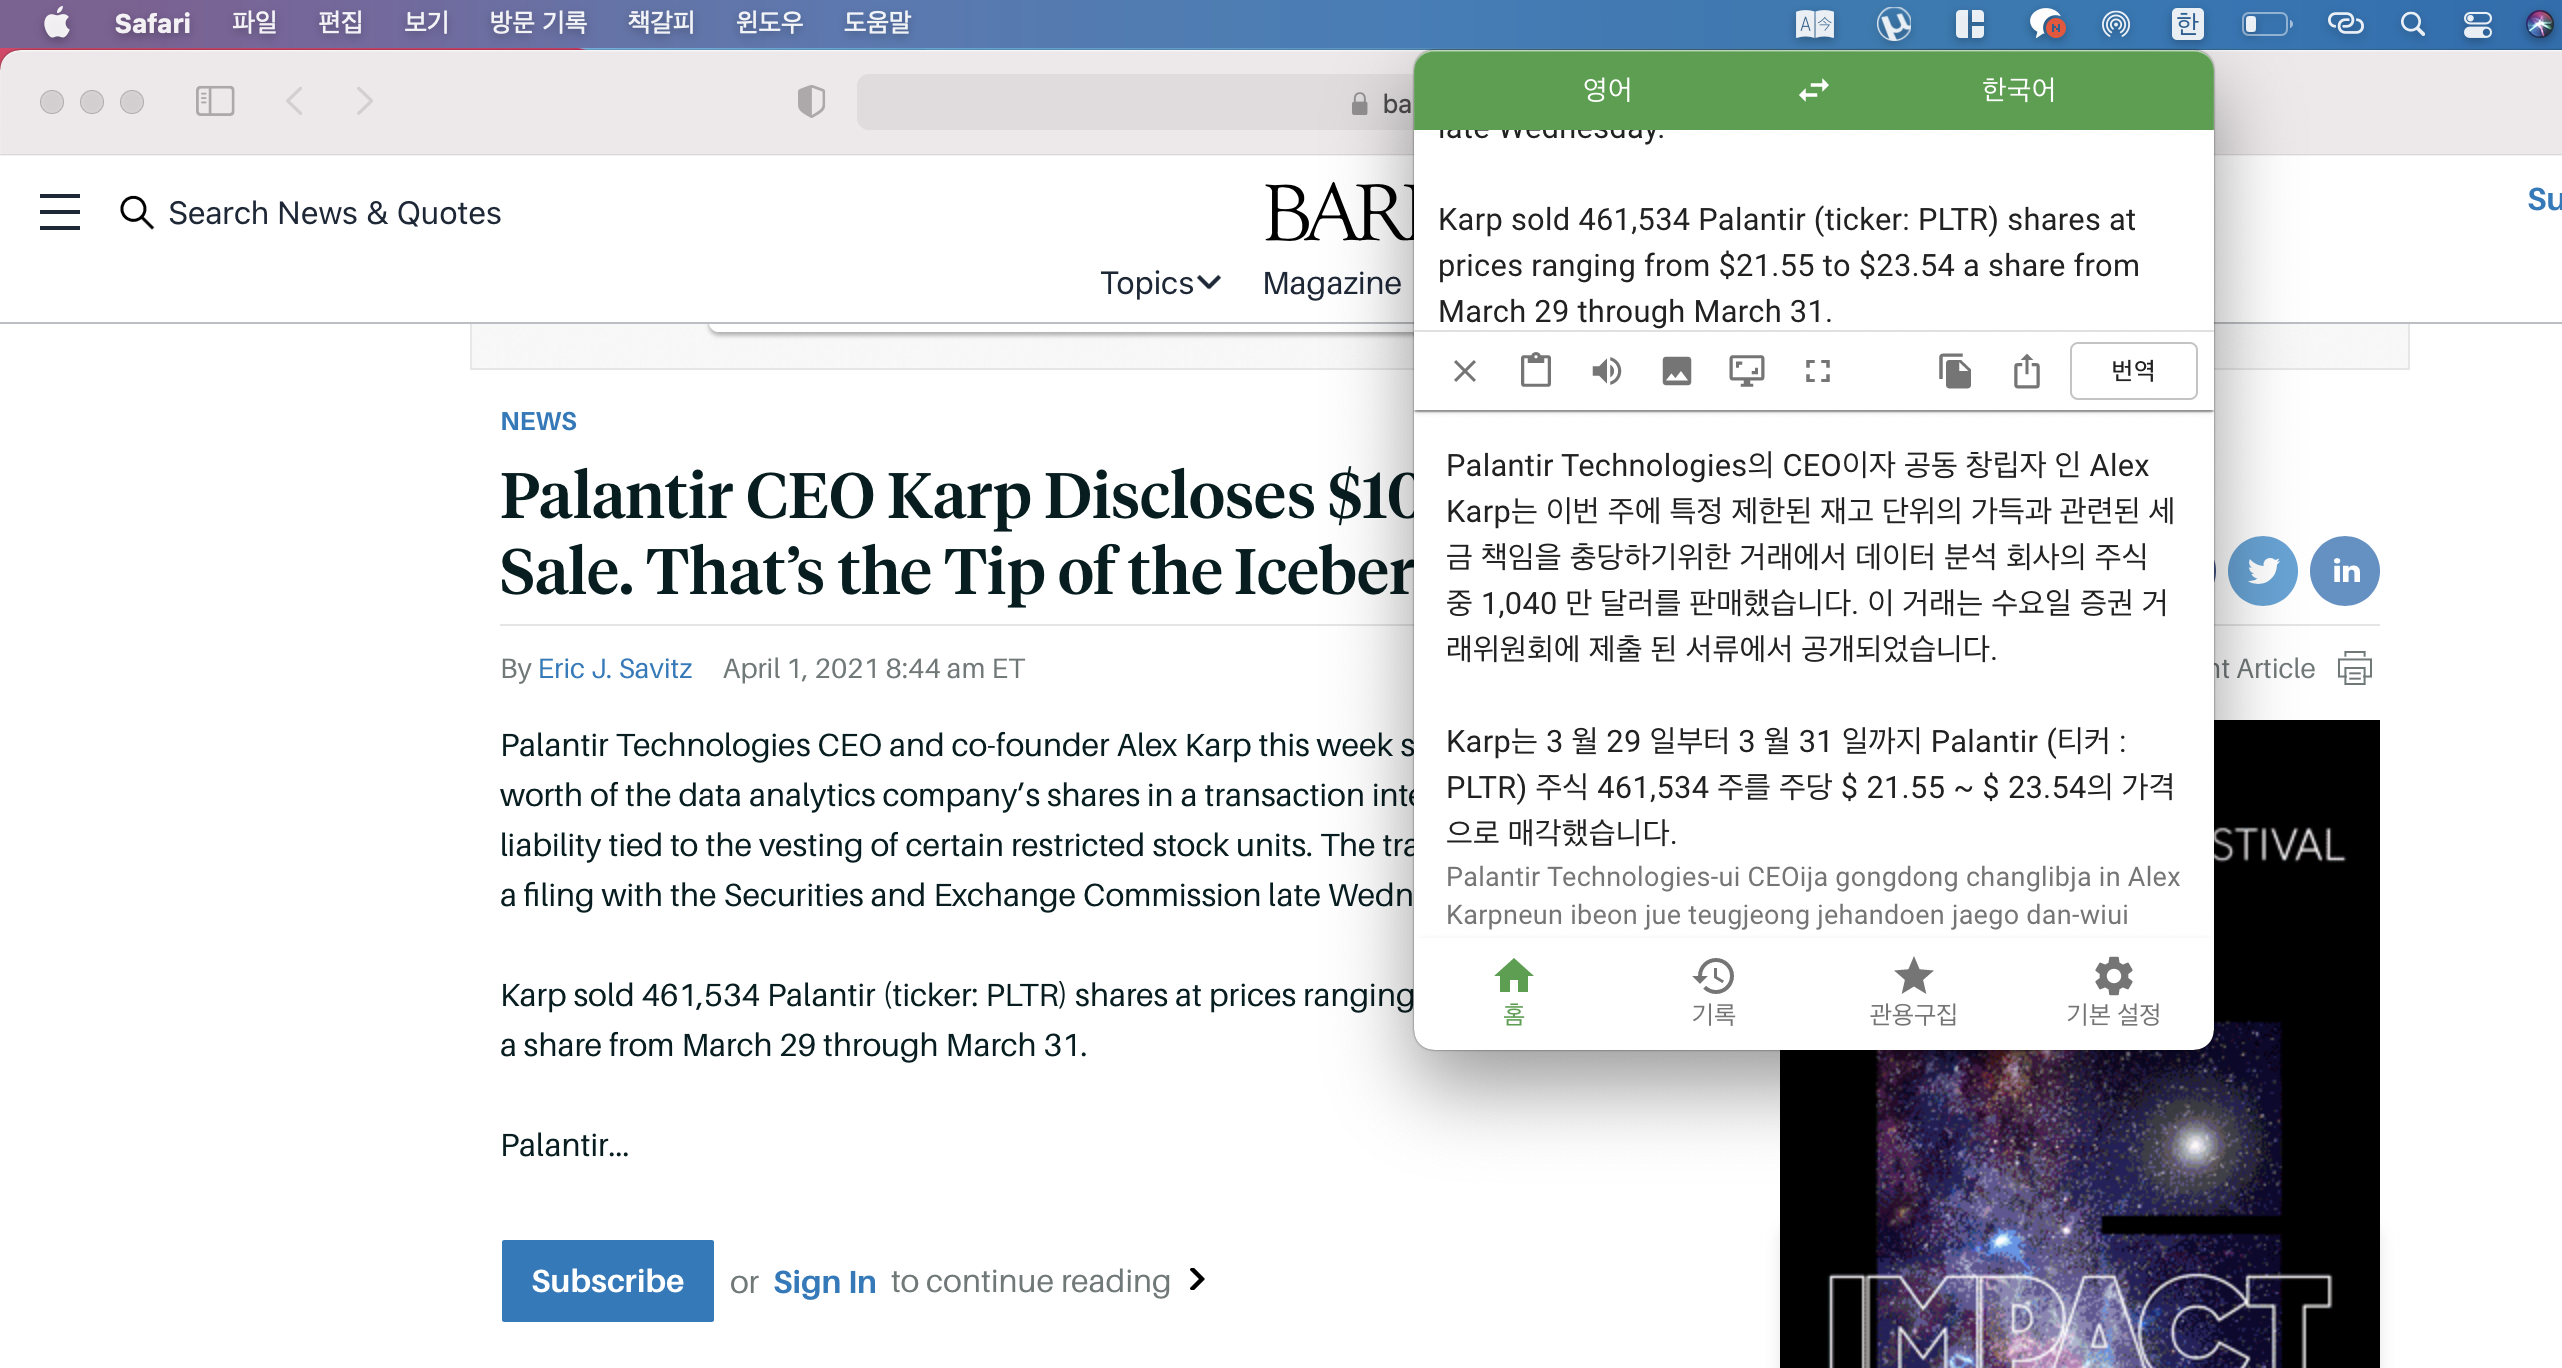The width and height of the screenshot is (2562, 1368).
Task: Click the screen capture translate icon
Action: coord(1747,371)
